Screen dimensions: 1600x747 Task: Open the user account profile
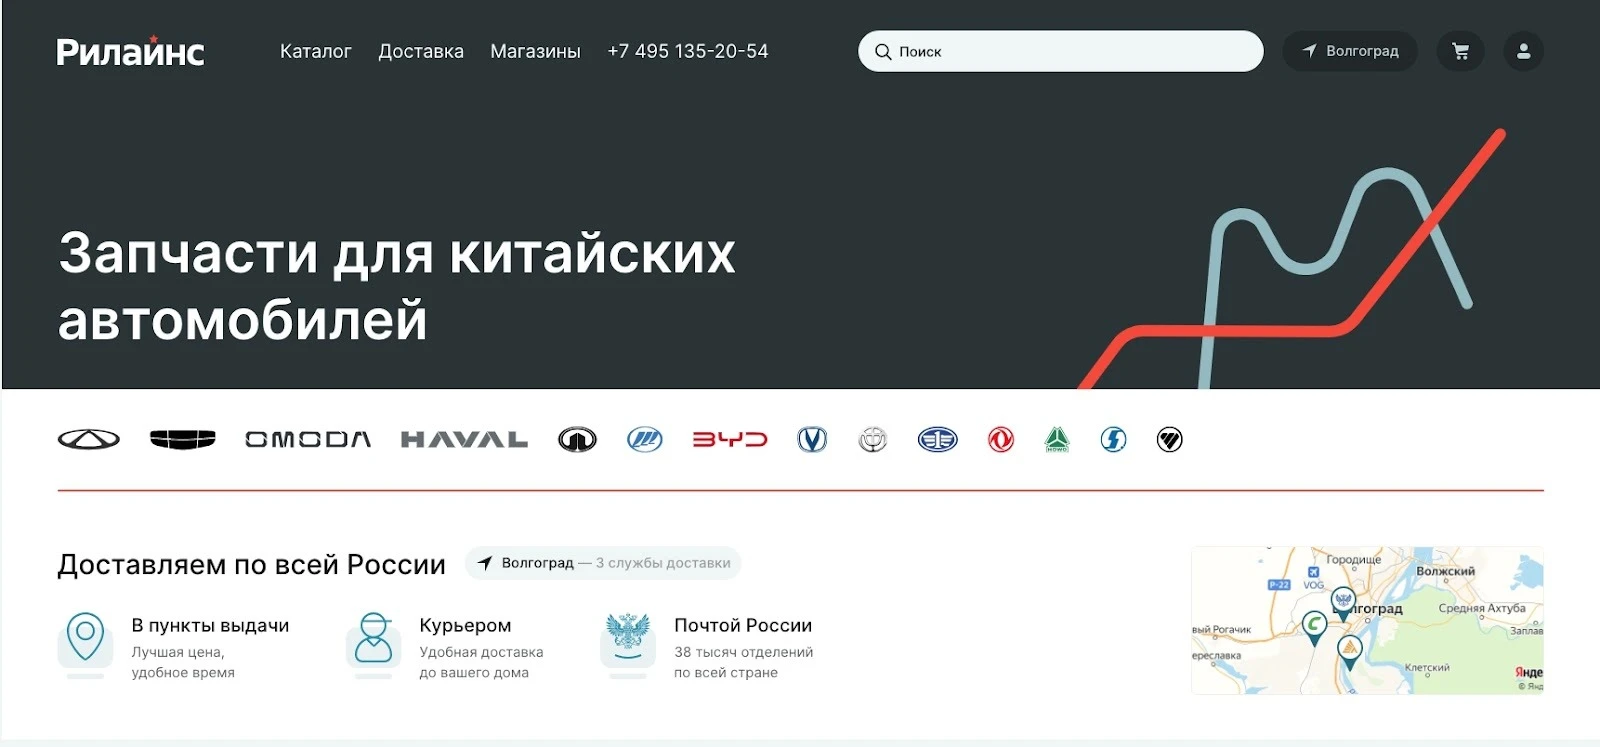1523,51
